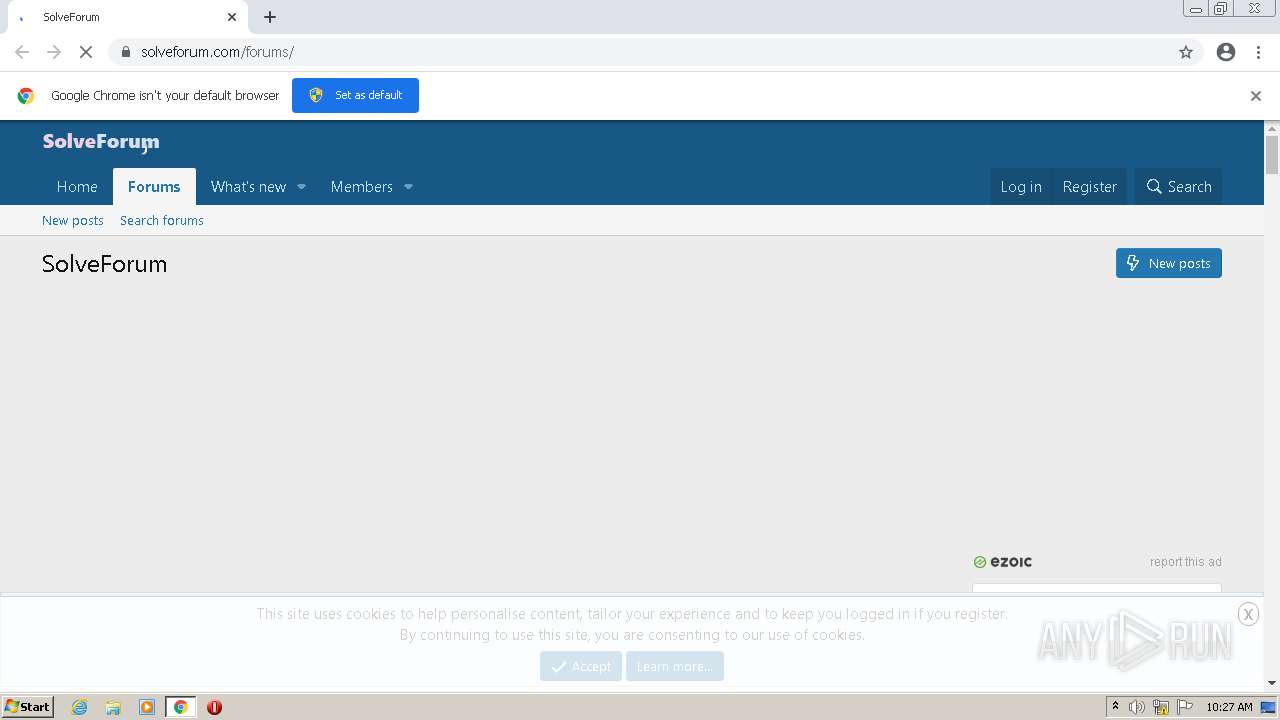Go to the Home nav item

tap(77, 187)
